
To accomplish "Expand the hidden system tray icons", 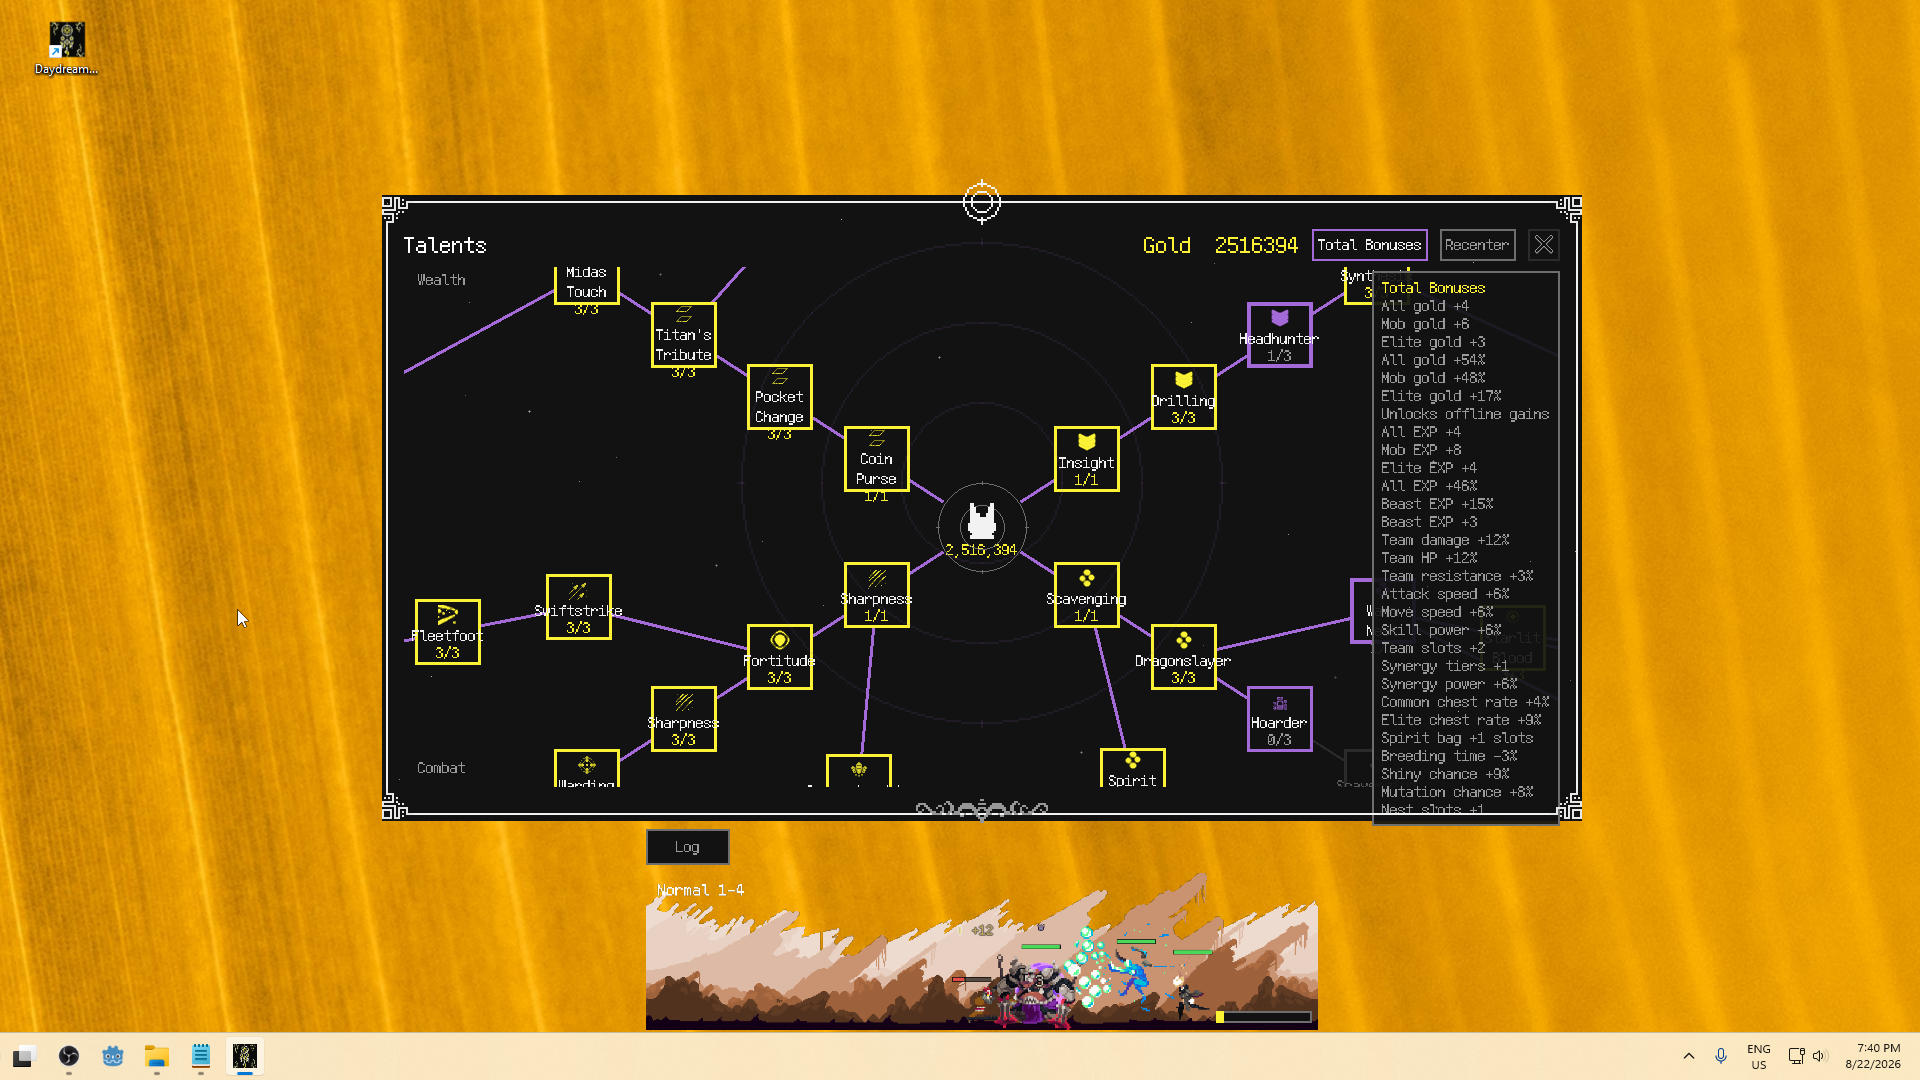I will tap(1689, 1056).
